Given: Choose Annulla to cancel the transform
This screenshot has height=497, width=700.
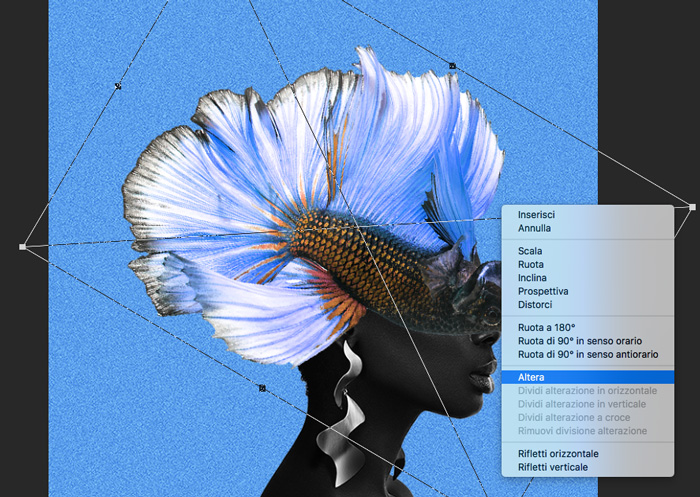Looking at the screenshot, I should (588, 228).
